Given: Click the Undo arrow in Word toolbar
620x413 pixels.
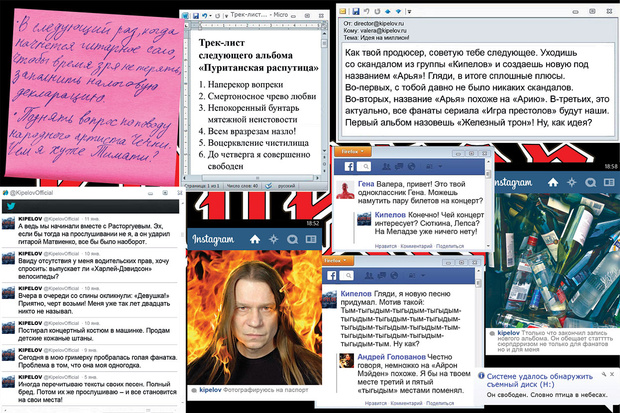Looking at the screenshot, I should coord(204,16).
